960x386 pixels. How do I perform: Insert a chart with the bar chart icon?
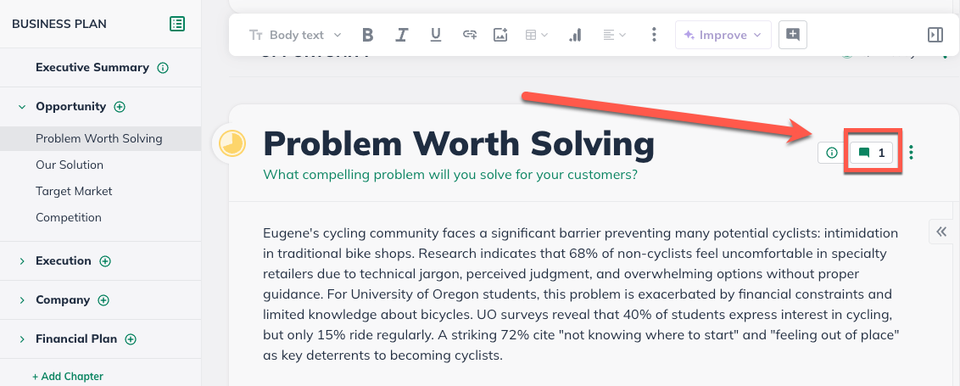(x=575, y=35)
